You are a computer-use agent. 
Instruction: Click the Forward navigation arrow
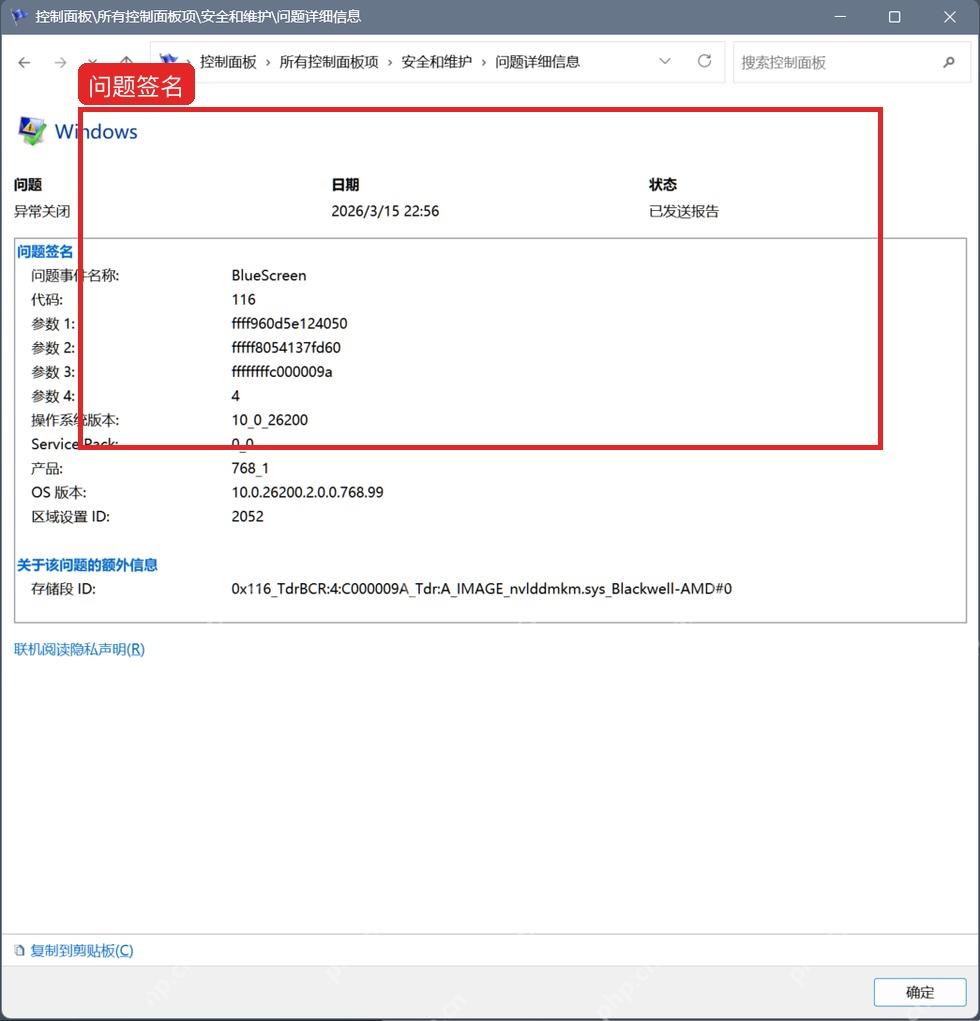coord(61,63)
